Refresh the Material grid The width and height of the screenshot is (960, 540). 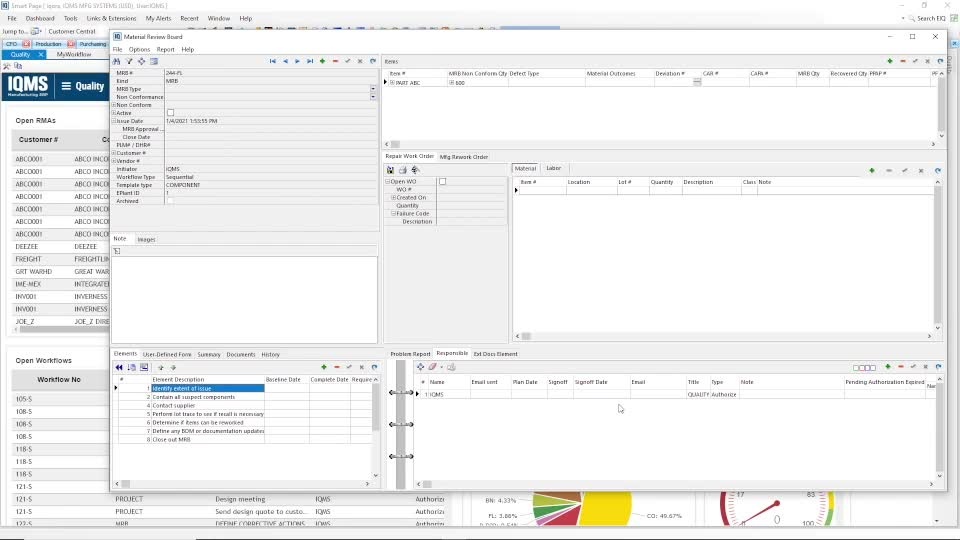pos(938,171)
